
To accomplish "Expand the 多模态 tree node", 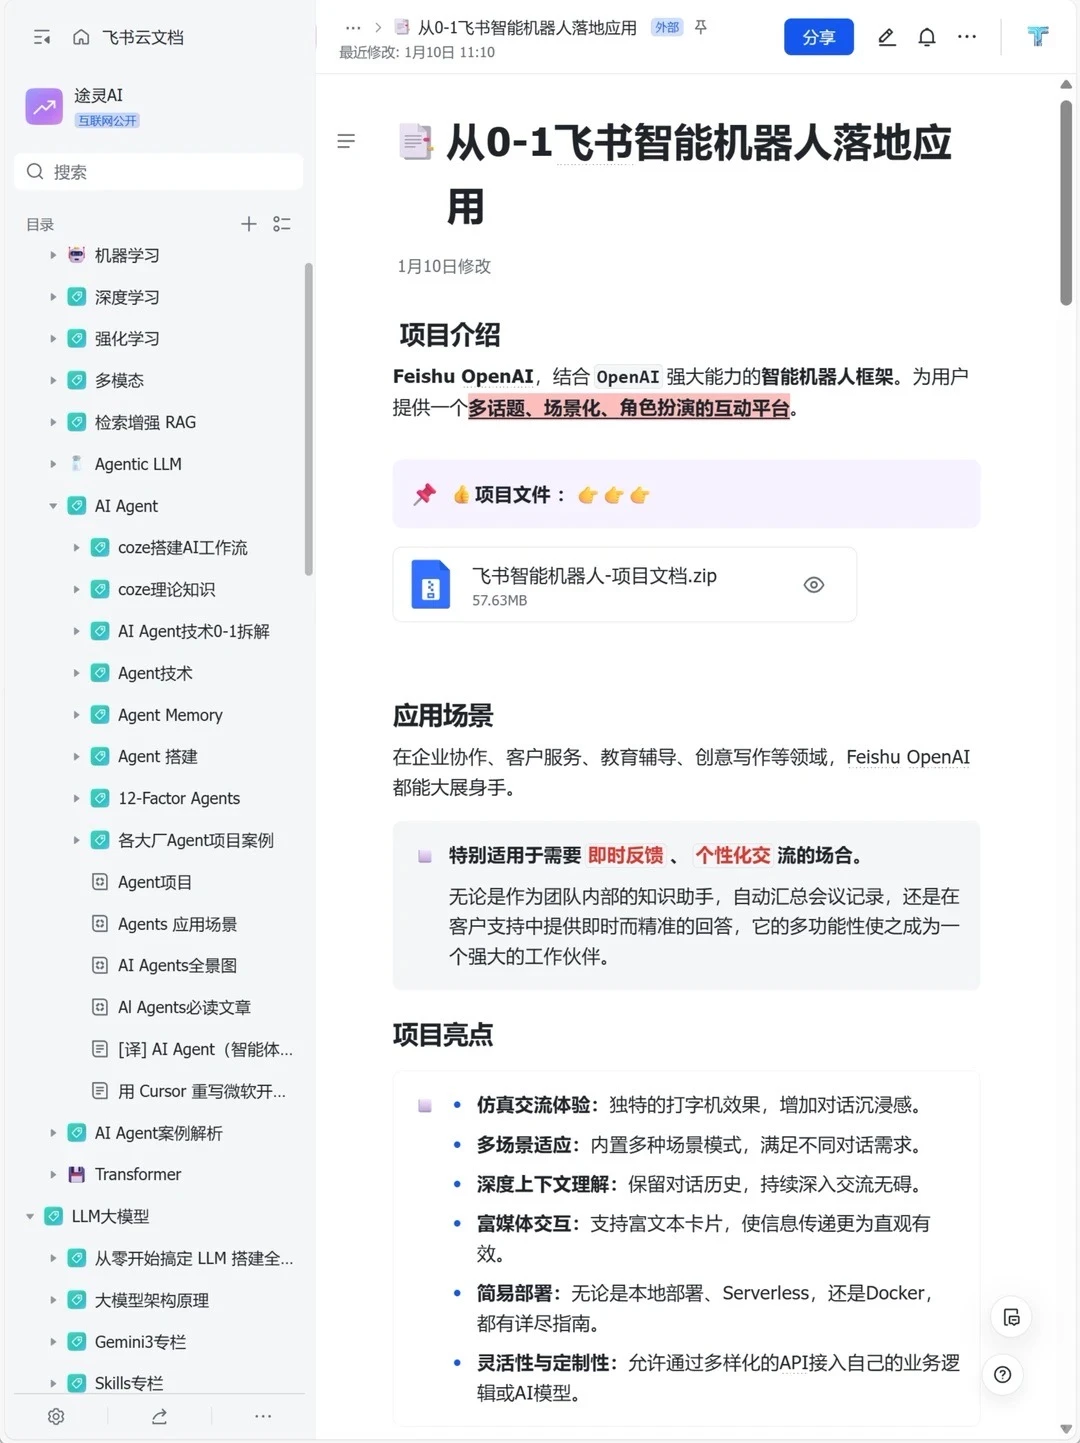I will (x=53, y=380).
